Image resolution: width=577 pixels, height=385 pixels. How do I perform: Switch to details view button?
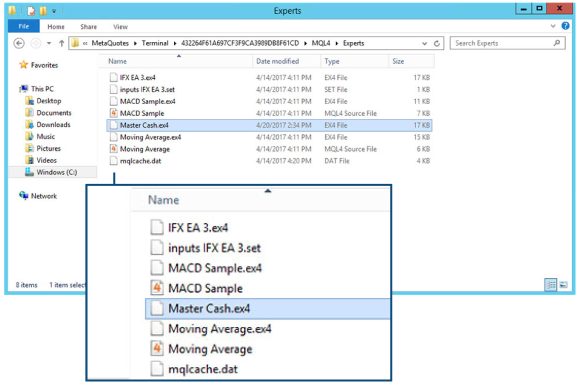[x=551, y=285]
